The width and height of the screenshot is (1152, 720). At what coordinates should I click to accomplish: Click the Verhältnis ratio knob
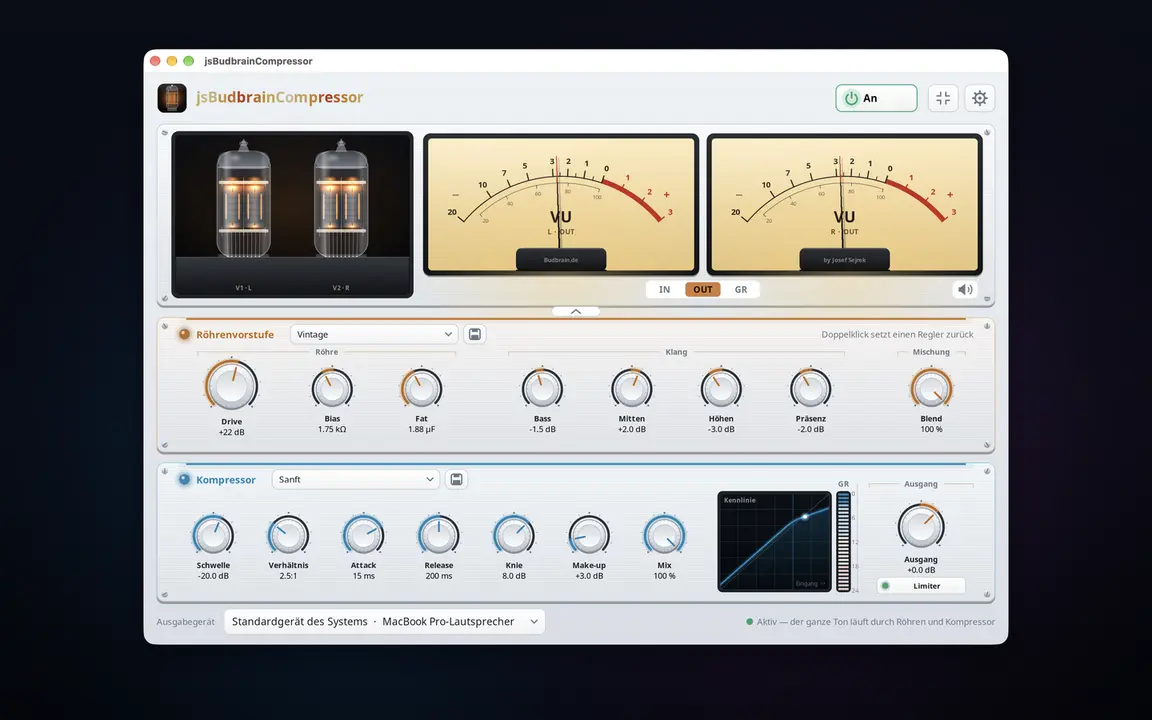288,535
